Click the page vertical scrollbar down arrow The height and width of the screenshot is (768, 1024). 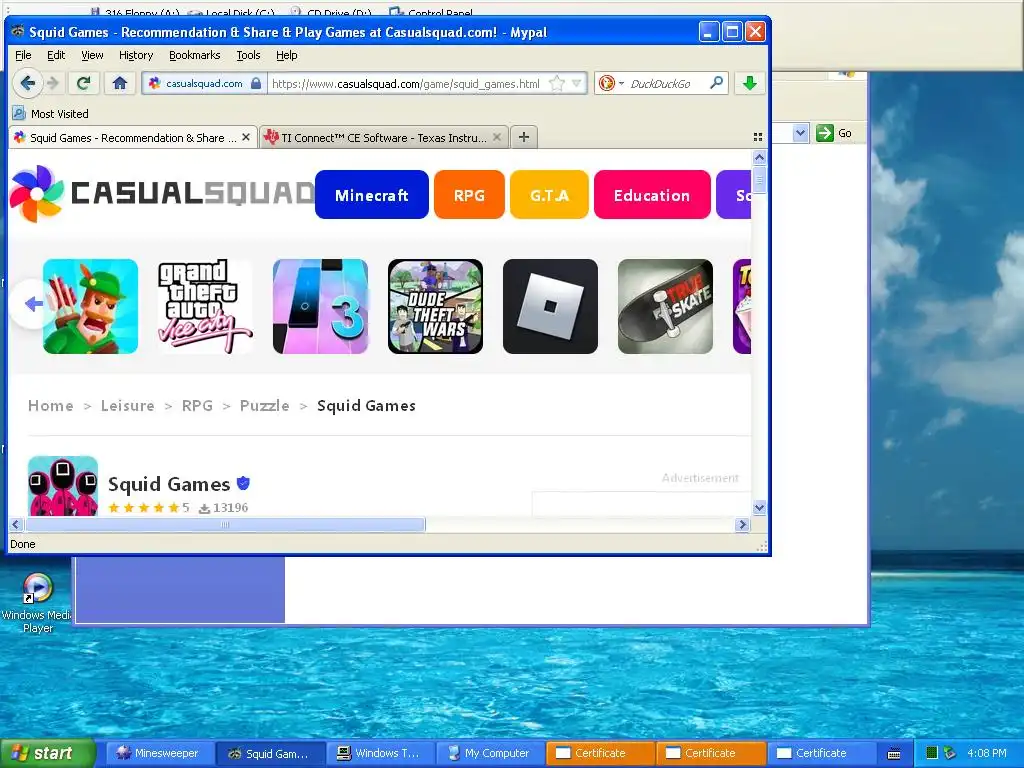pyautogui.click(x=759, y=507)
